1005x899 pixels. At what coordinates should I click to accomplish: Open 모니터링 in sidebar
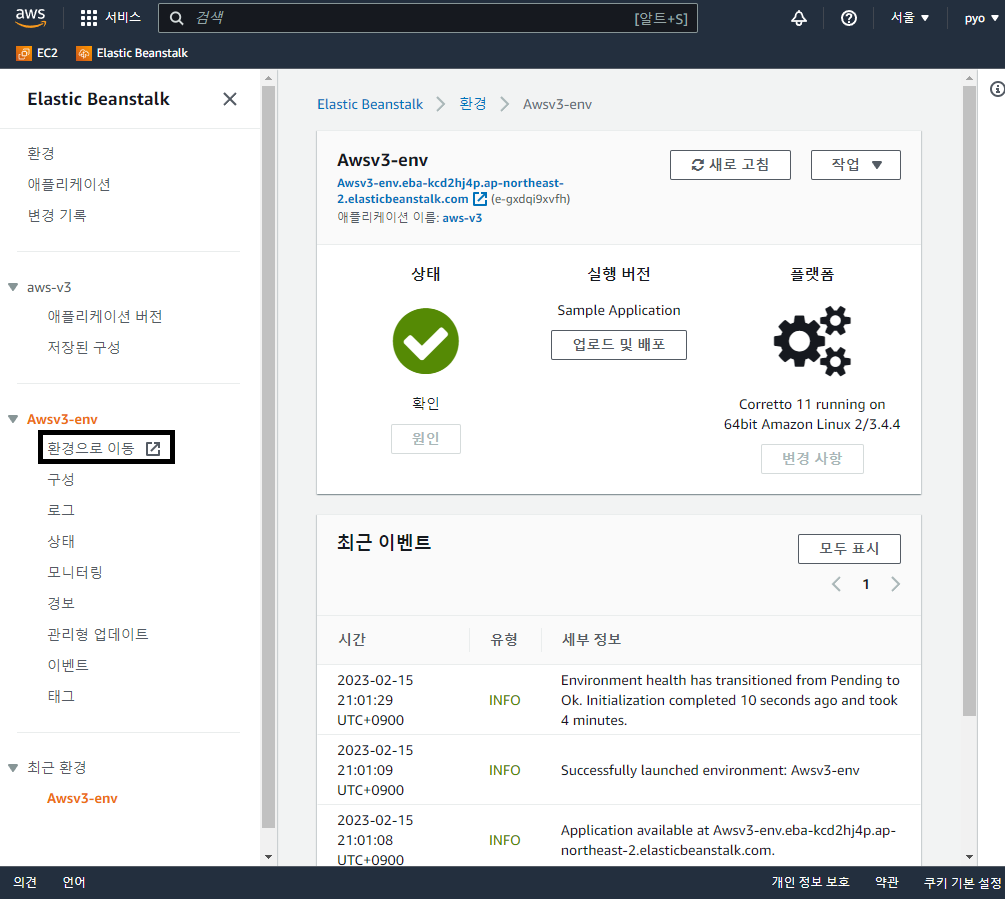point(75,572)
